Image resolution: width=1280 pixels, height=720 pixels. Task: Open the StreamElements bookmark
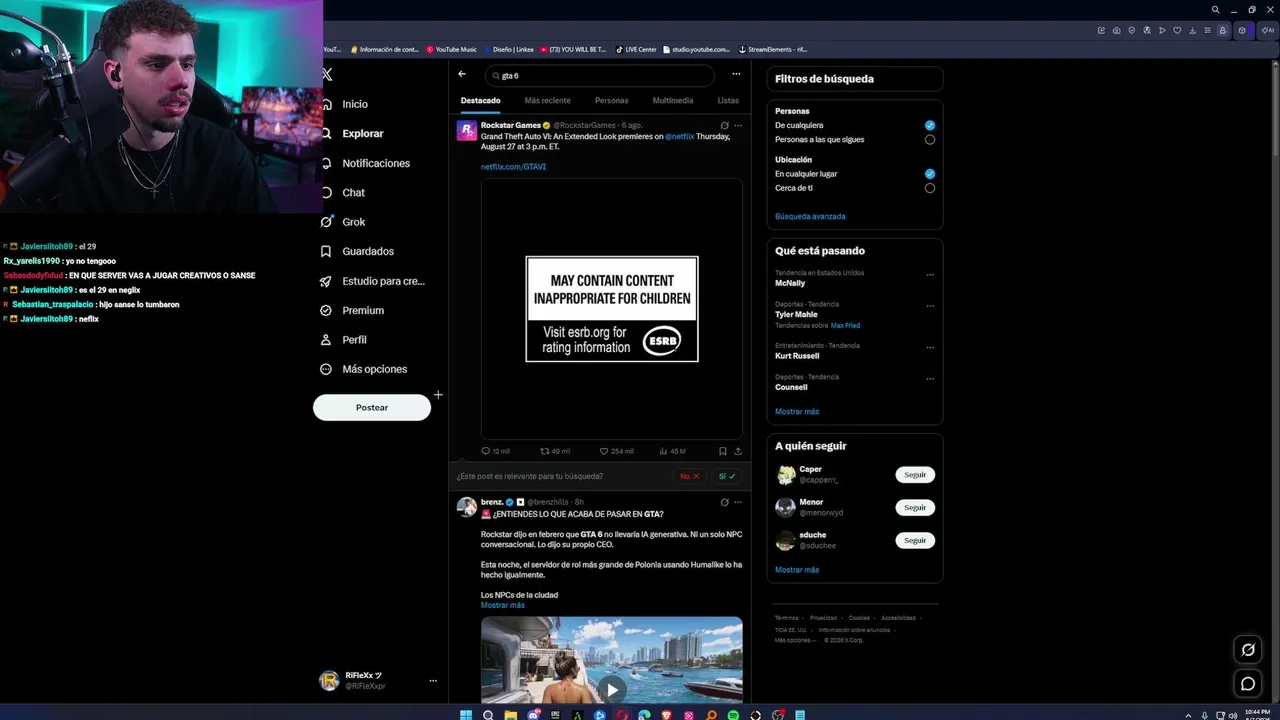click(773, 49)
